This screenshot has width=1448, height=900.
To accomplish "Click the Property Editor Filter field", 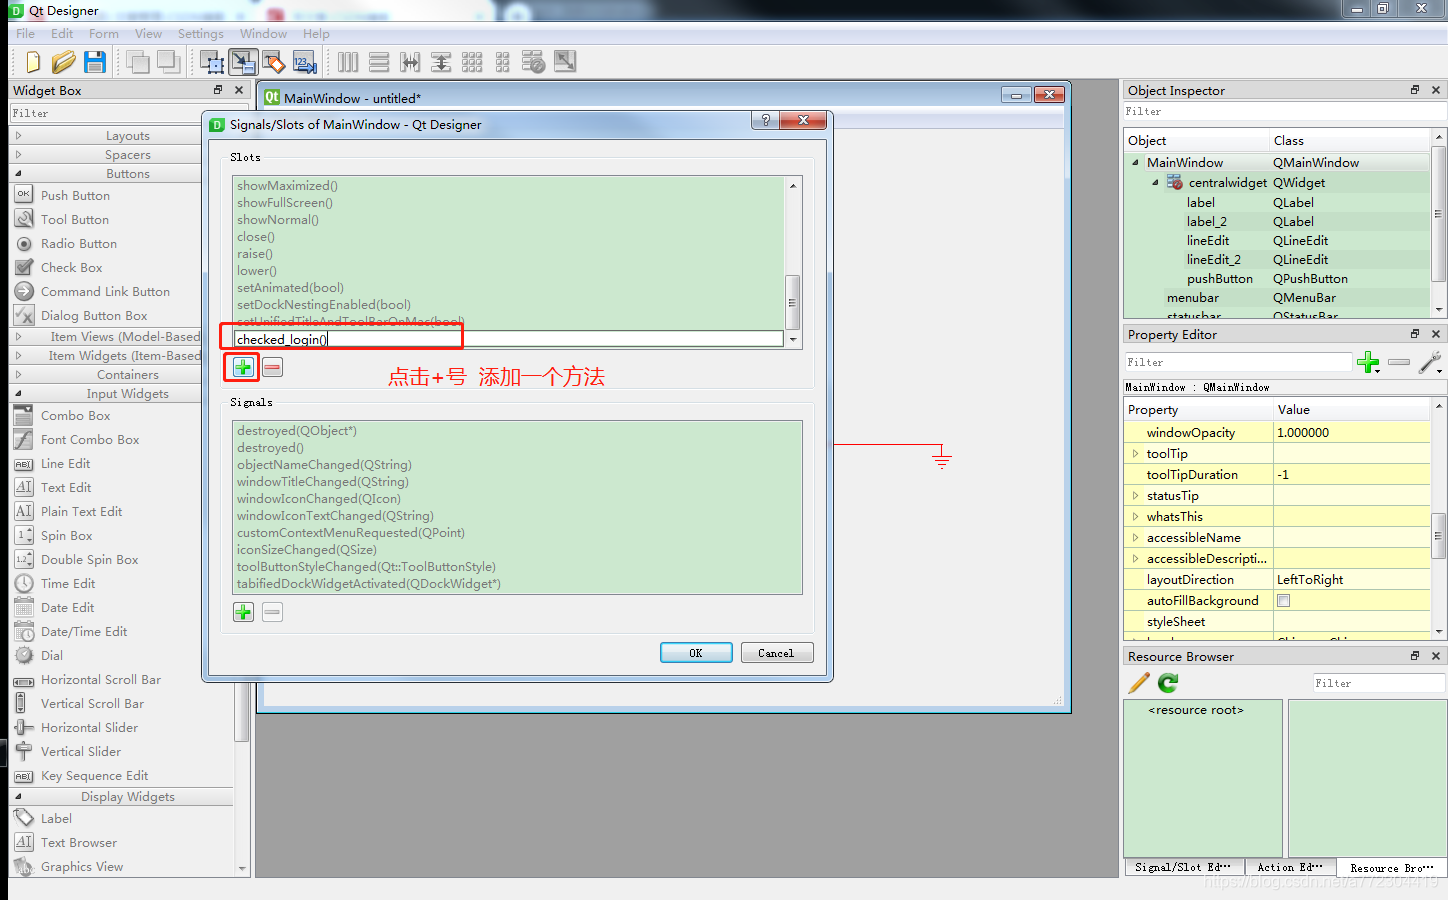I will tap(1238, 362).
